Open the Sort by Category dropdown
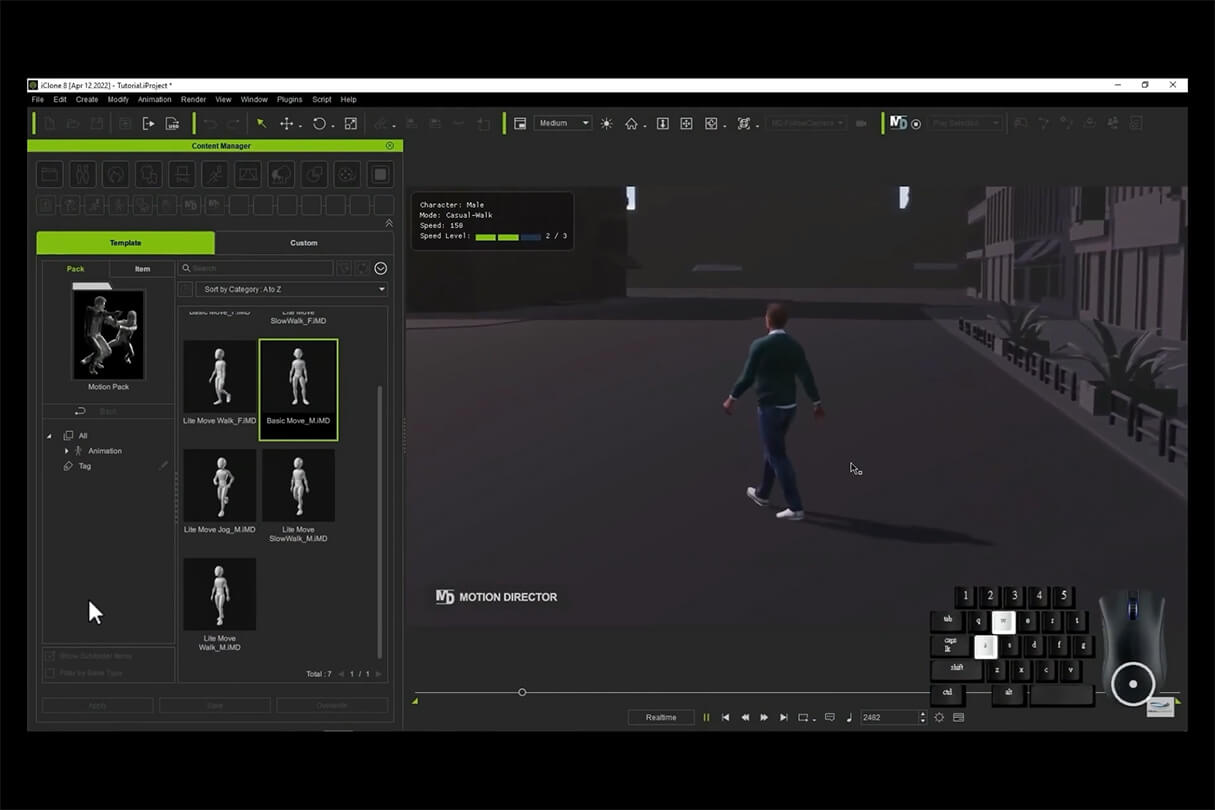This screenshot has height=810, width=1215. 292,289
